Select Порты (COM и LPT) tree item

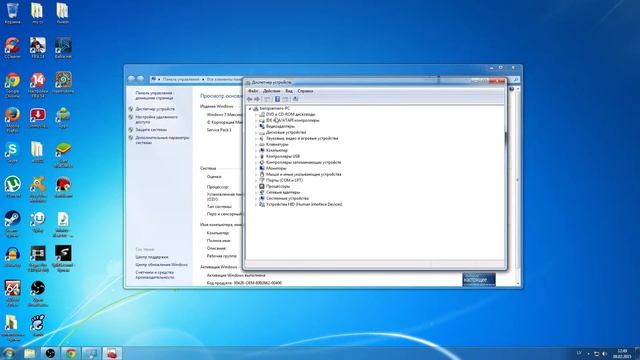(x=284, y=180)
